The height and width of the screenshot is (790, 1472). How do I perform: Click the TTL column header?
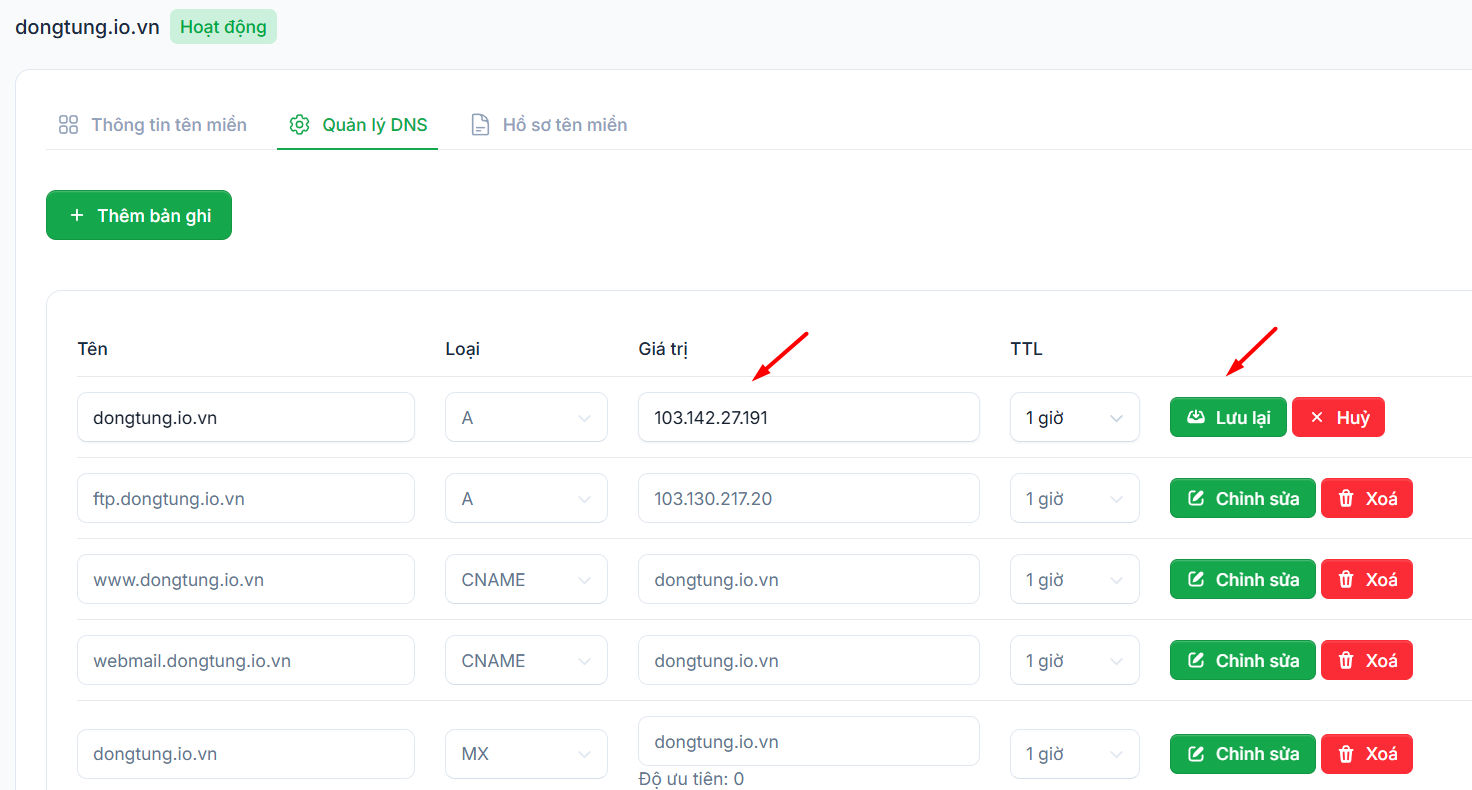tap(1026, 349)
